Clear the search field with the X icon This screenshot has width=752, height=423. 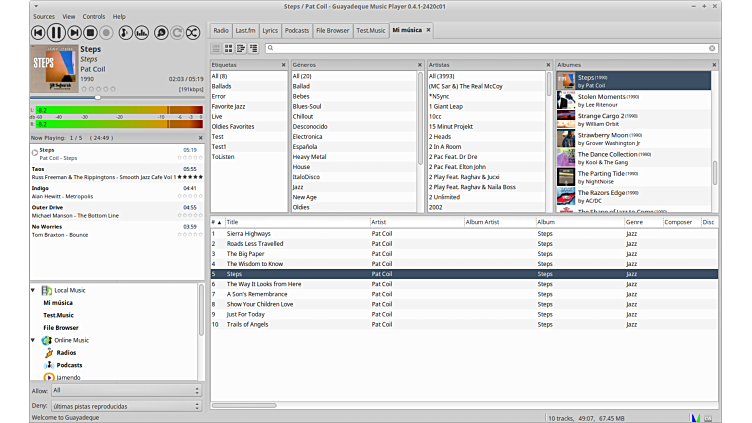(x=712, y=48)
